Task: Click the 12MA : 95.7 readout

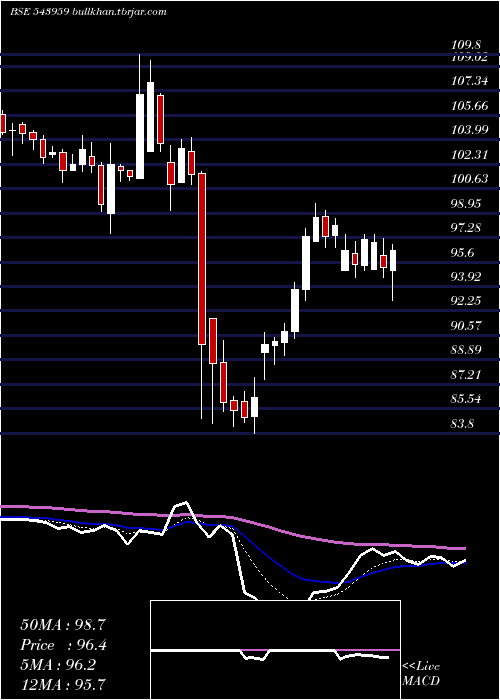Action: tap(63, 685)
